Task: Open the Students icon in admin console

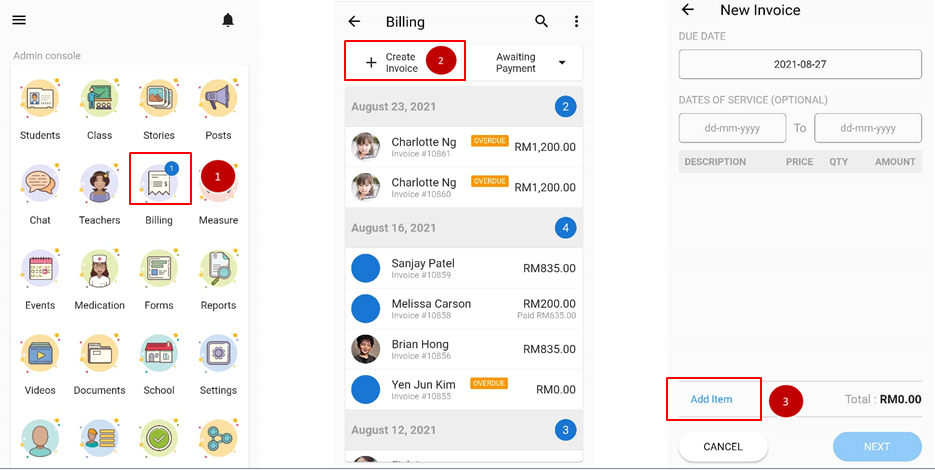Action: [x=40, y=100]
